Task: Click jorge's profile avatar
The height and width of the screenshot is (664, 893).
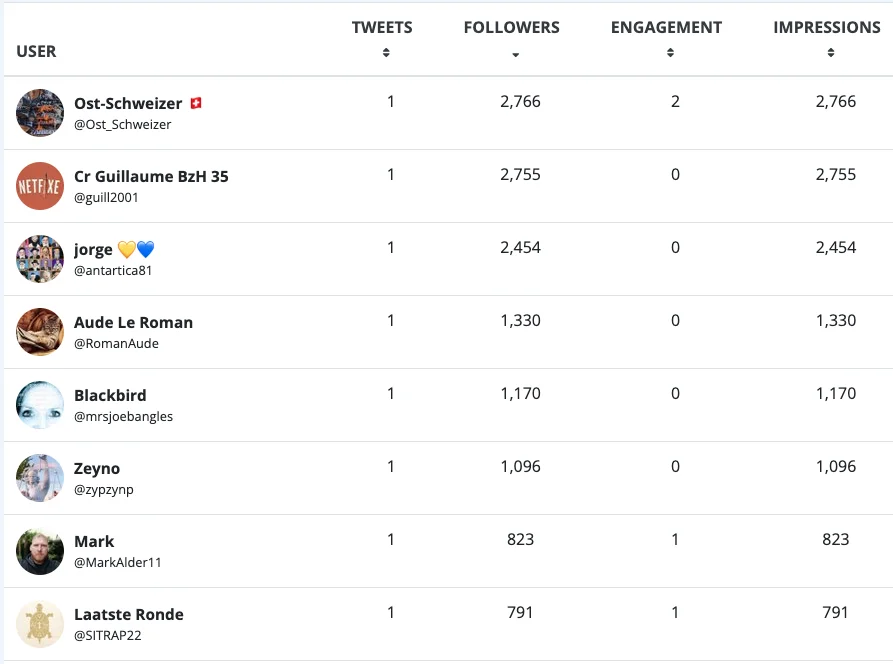Action: (40, 259)
